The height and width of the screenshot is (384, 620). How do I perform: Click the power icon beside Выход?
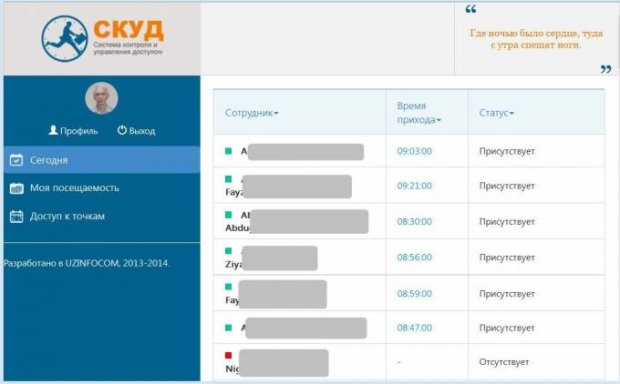click(122, 130)
